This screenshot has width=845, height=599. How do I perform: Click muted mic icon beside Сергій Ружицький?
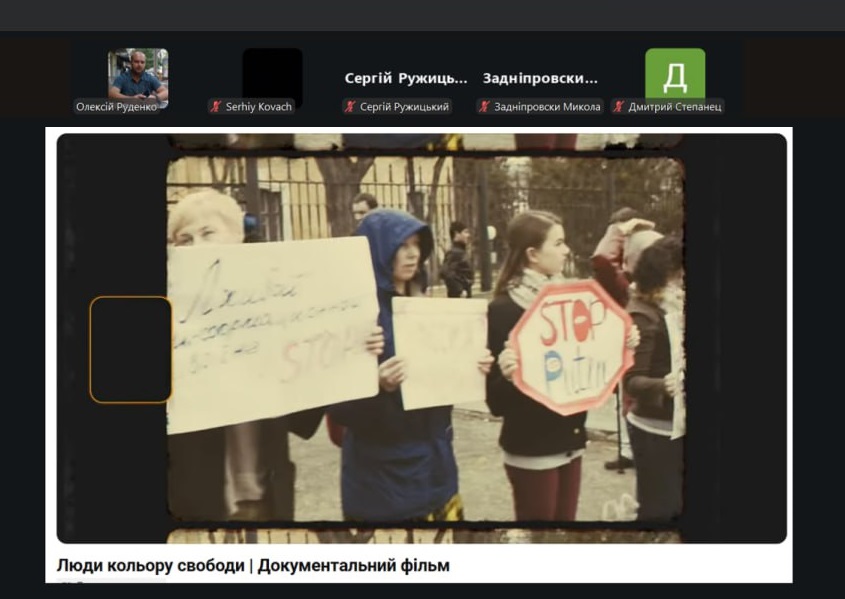350,107
